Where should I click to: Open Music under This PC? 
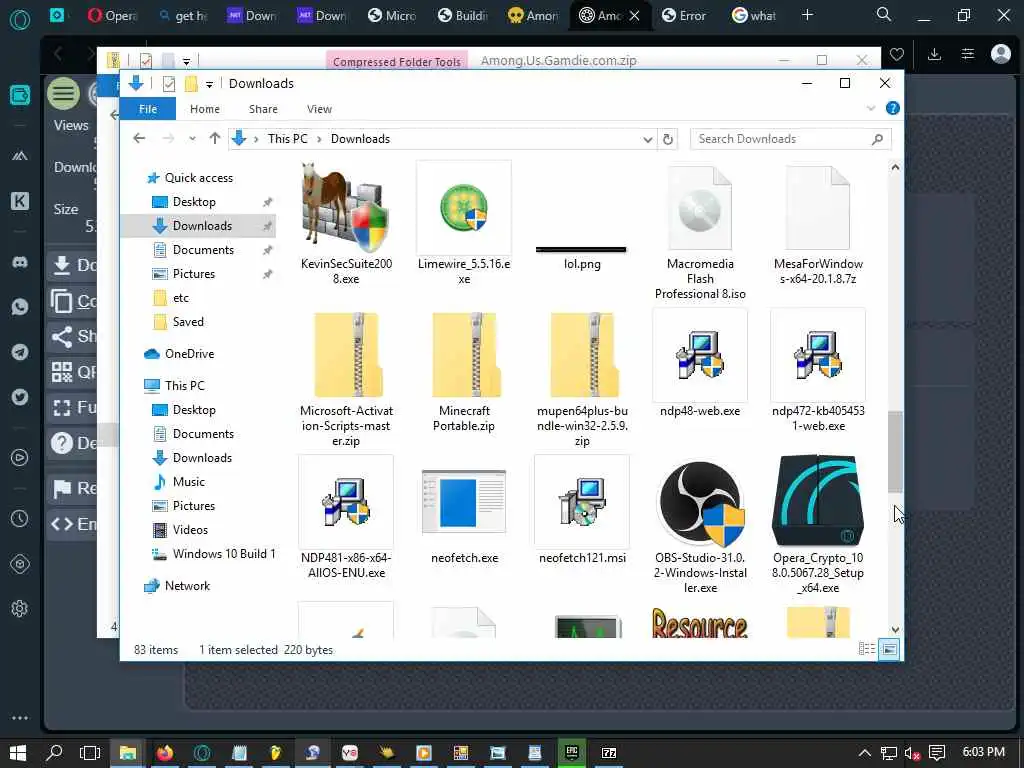(x=189, y=481)
